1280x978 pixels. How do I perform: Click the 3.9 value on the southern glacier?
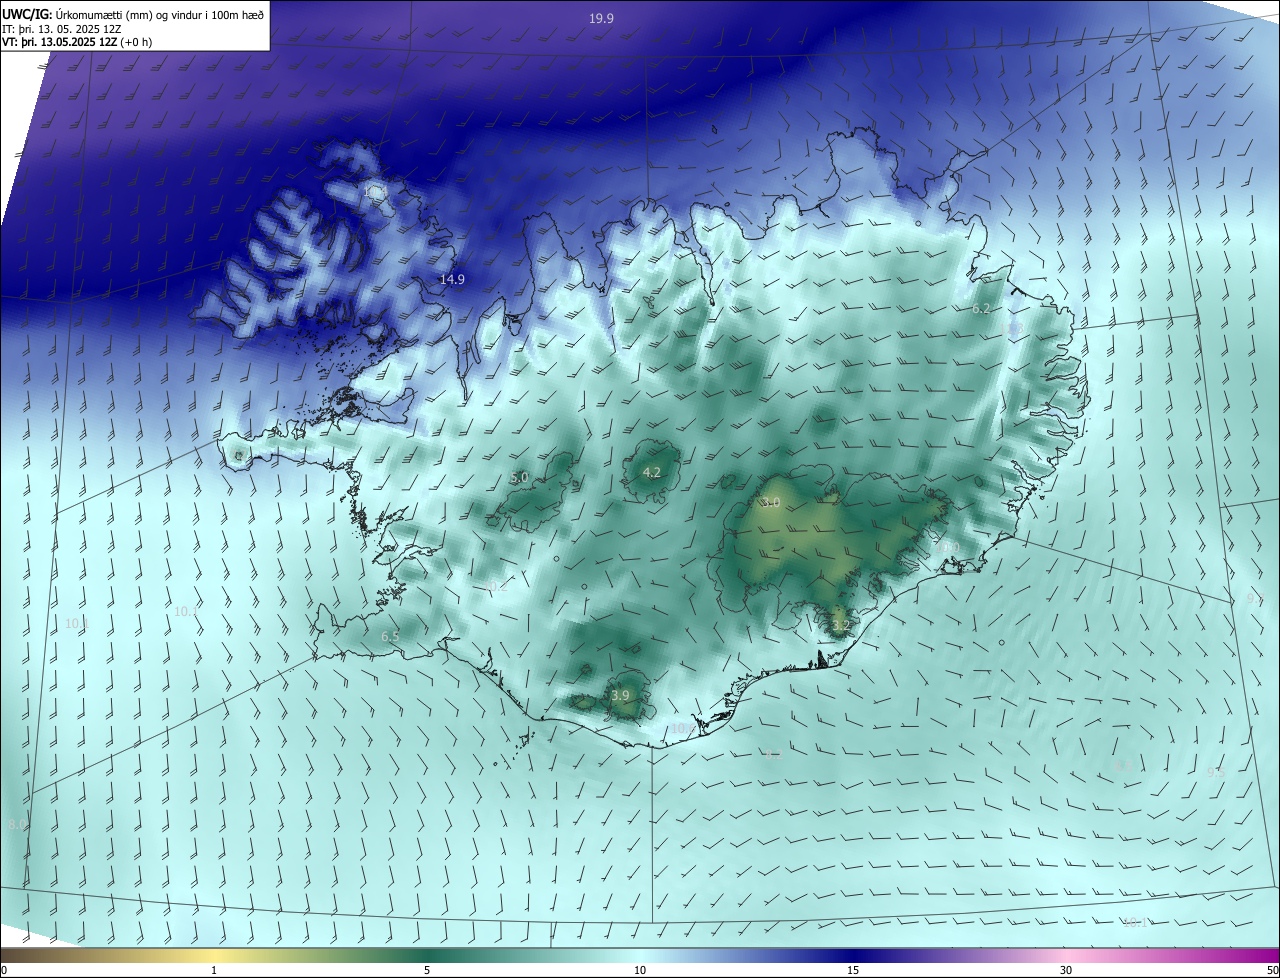click(x=620, y=696)
